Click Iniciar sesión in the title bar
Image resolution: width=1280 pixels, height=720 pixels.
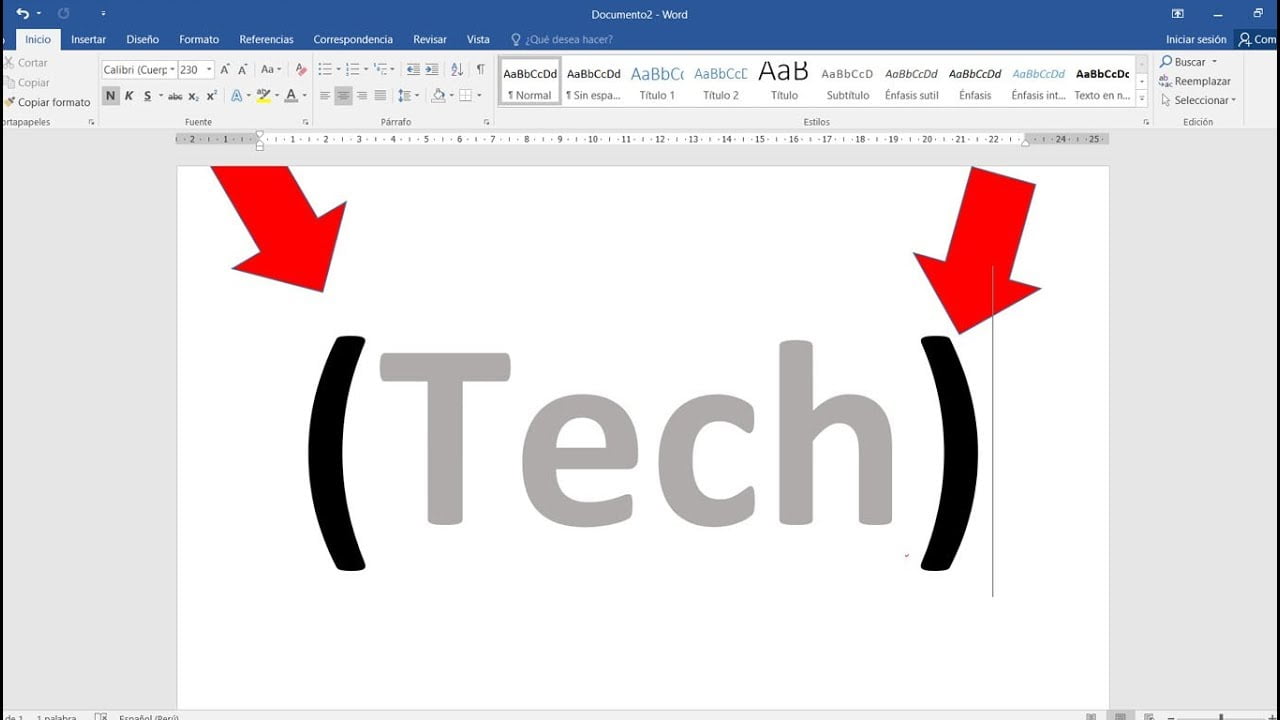pos(1195,39)
